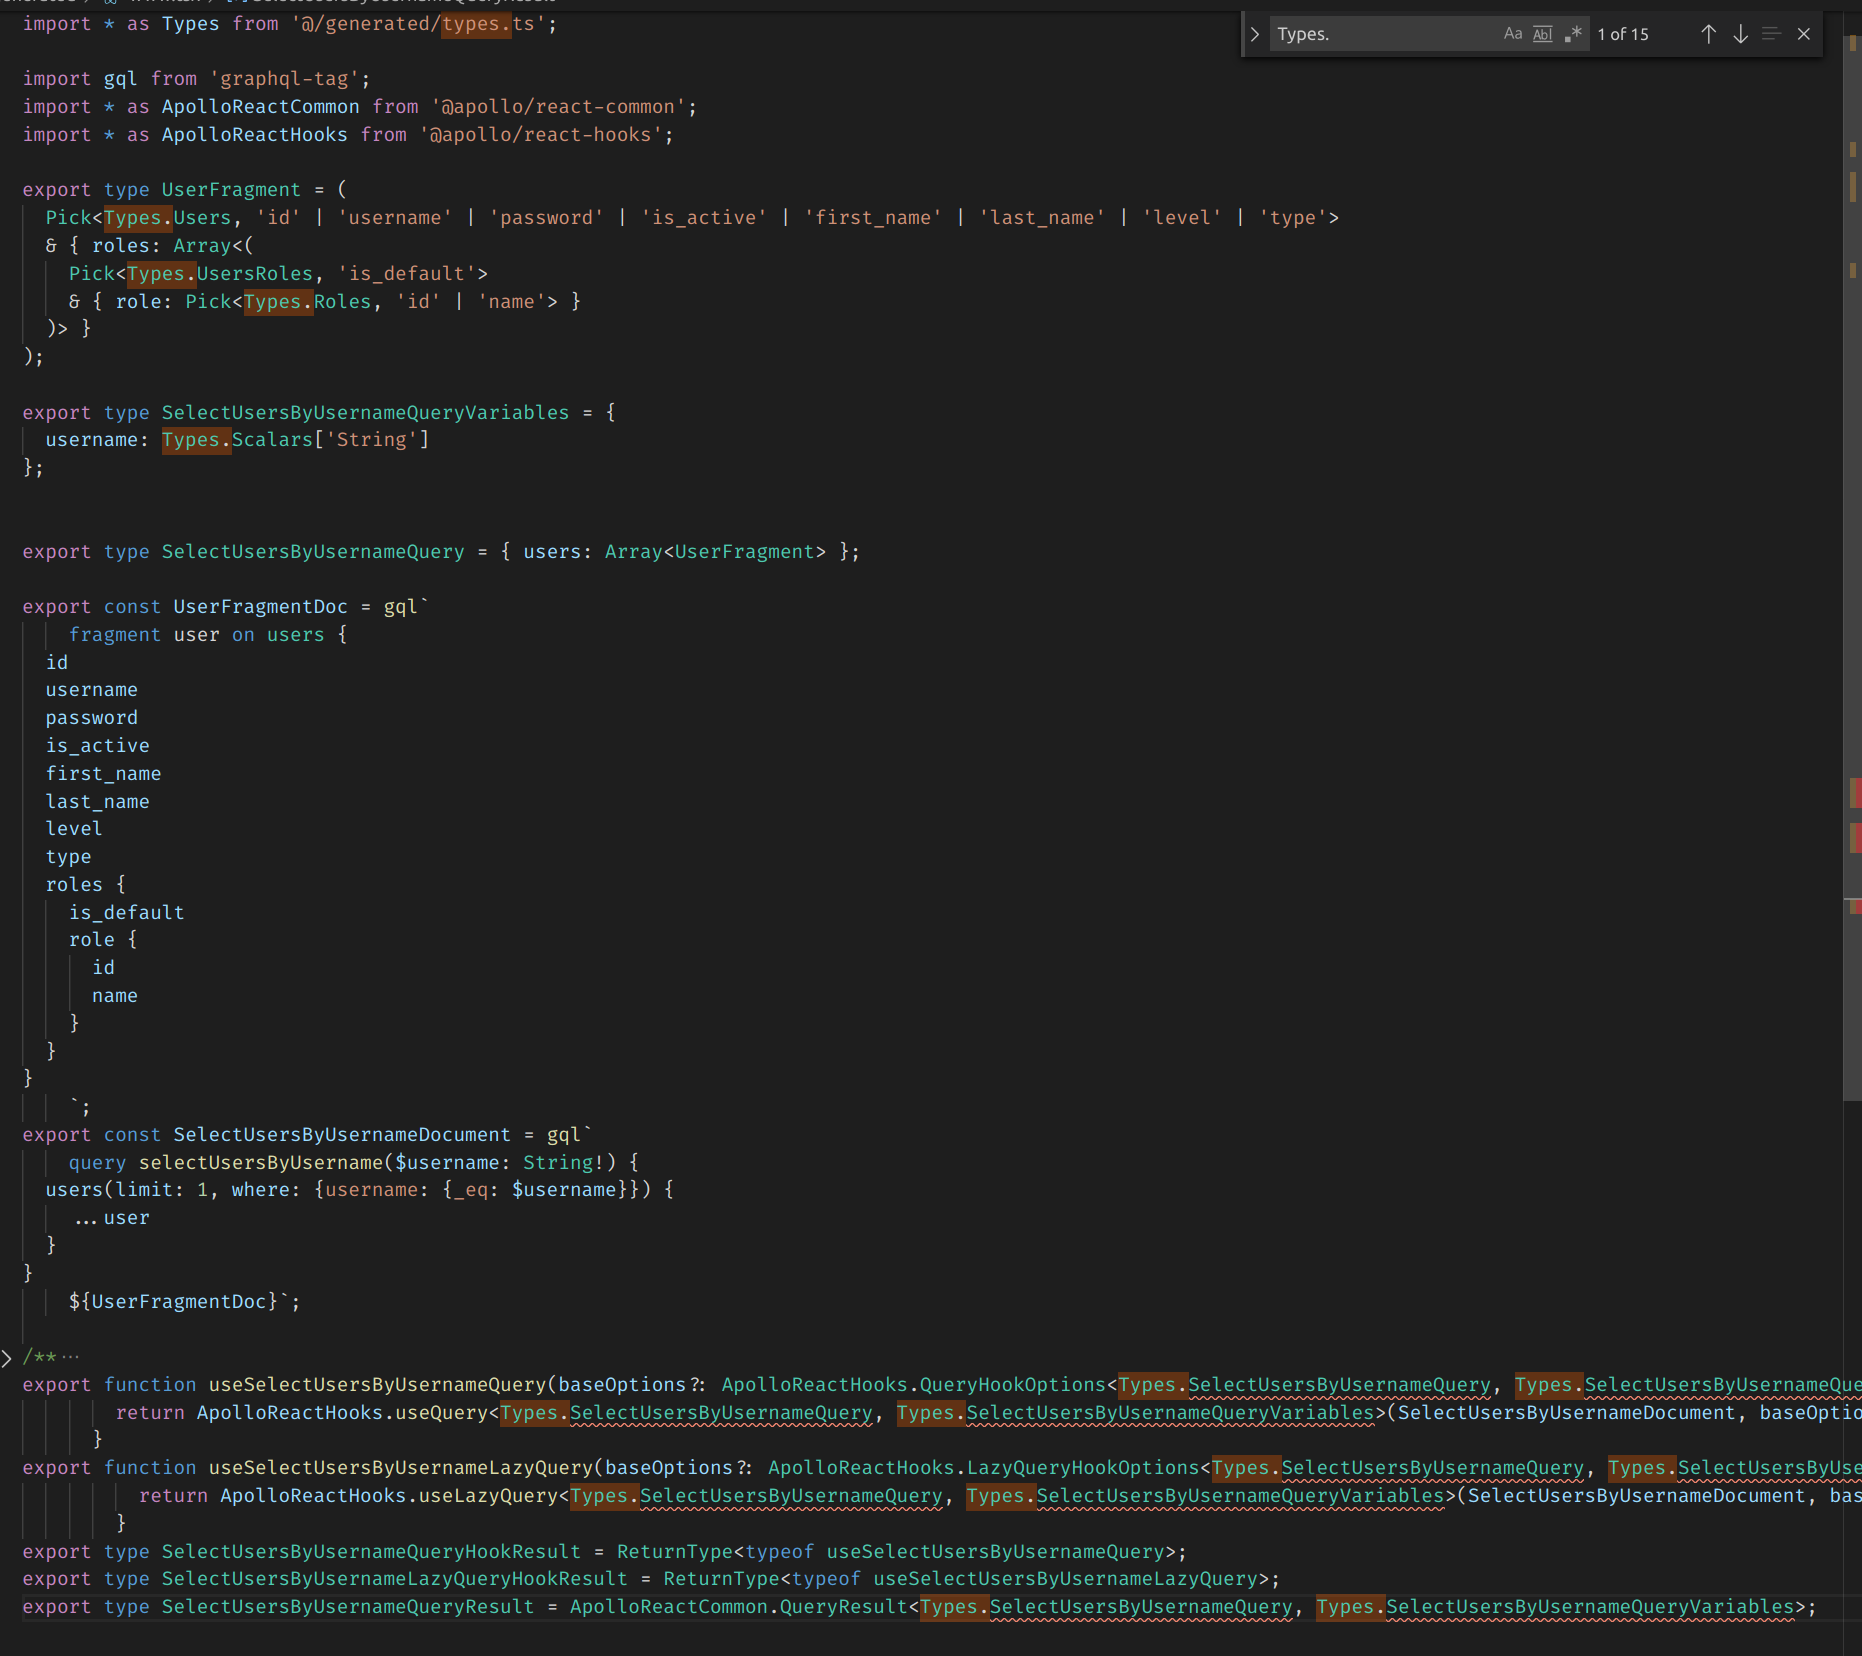Click 'last_name' field in fragment
This screenshot has height=1656, width=1862.
coord(98,801)
